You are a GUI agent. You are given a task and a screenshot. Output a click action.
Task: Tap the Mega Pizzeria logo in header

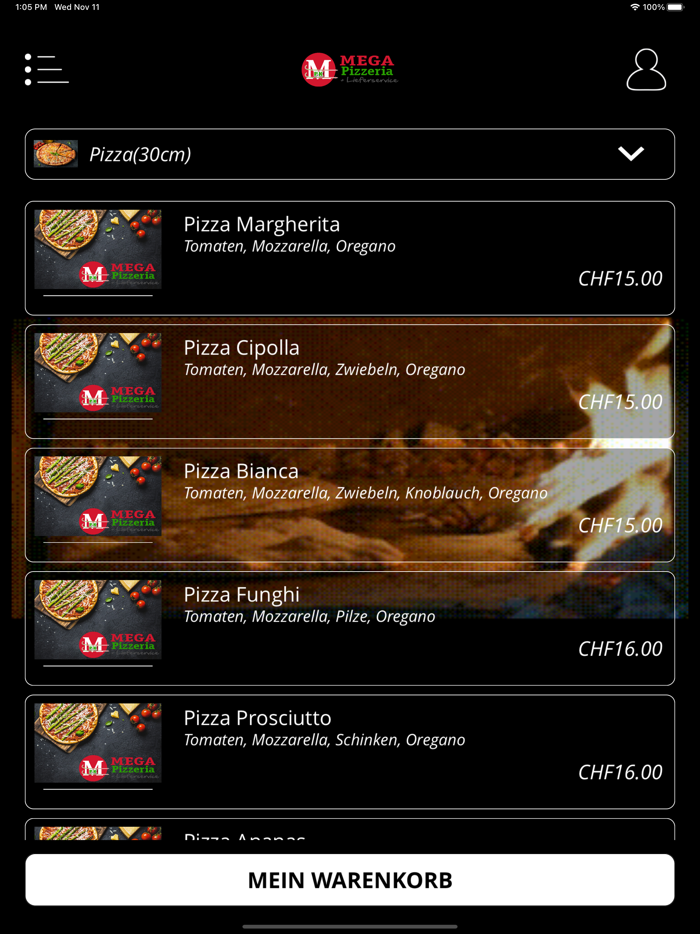[x=350, y=69]
